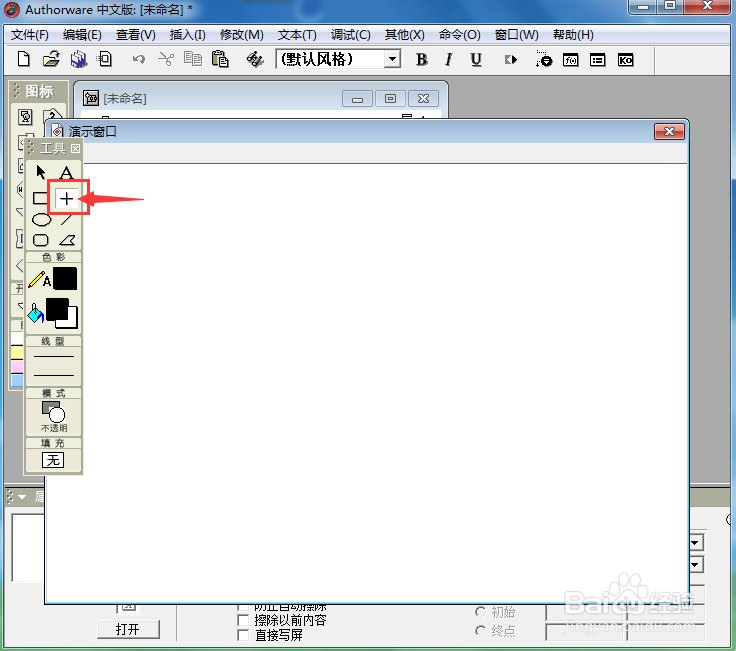This screenshot has height=651, width=736.
Task: Select the pointer tool in toolbox
Action: point(41,172)
